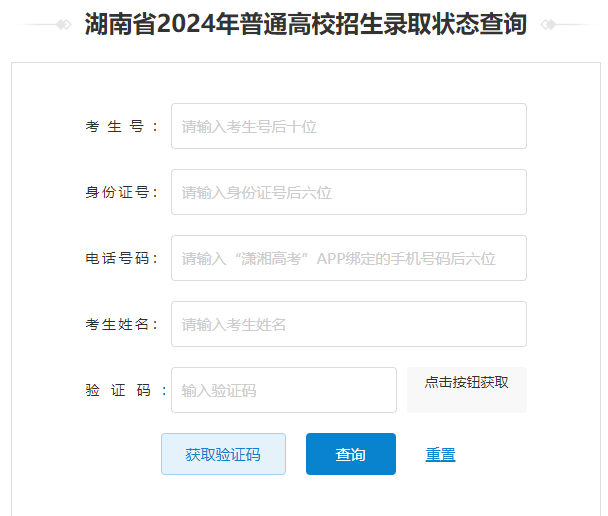This screenshot has height=516, width=608.
Task: Focus the 考生号 input field
Action: [348, 126]
